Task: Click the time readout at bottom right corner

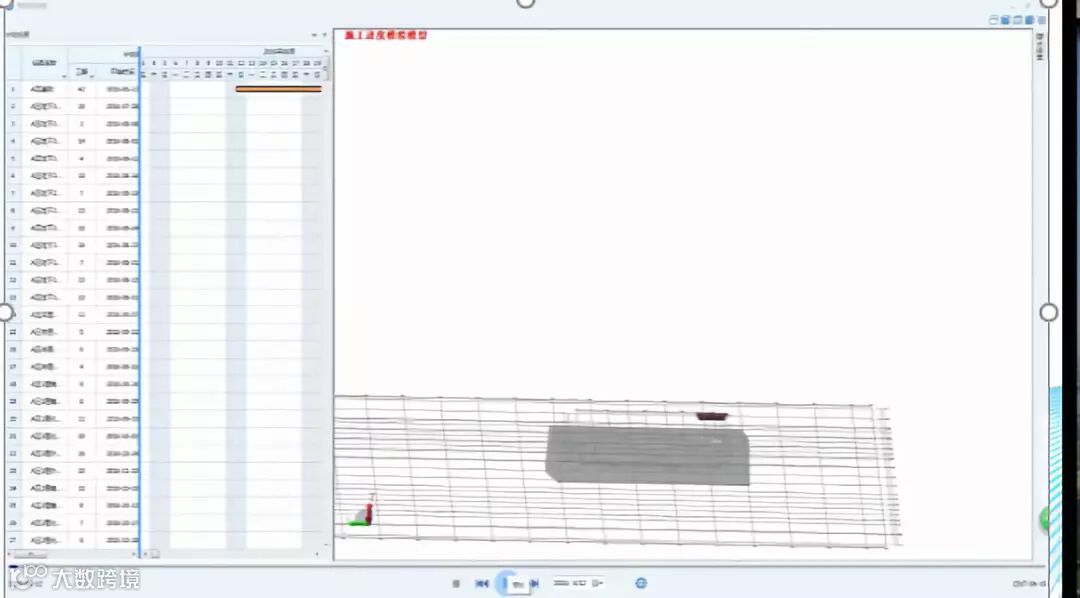Action: point(1029,584)
